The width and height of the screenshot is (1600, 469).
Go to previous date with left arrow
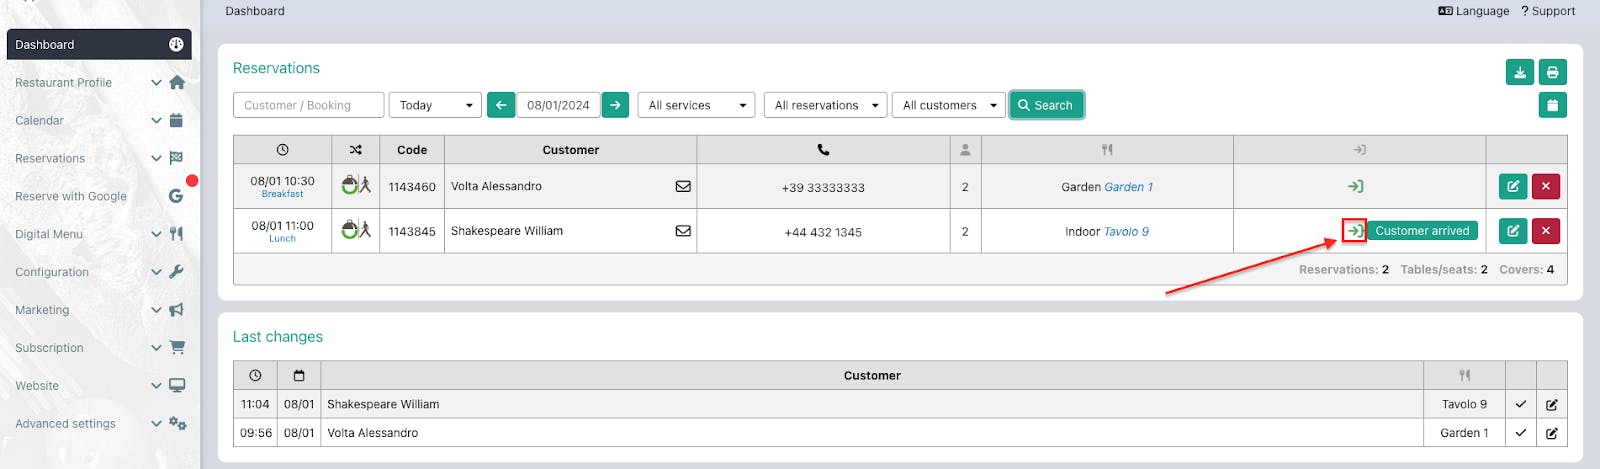[x=501, y=105]
